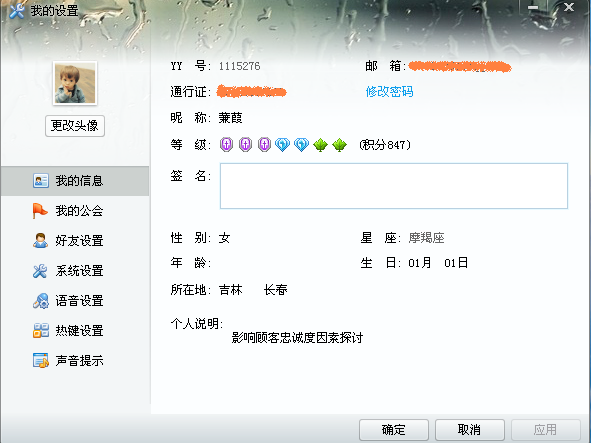Click the YY number 1115276
The width and height of the screenshot is (591, 443).
pyautogui.click(x=239, y=66)
